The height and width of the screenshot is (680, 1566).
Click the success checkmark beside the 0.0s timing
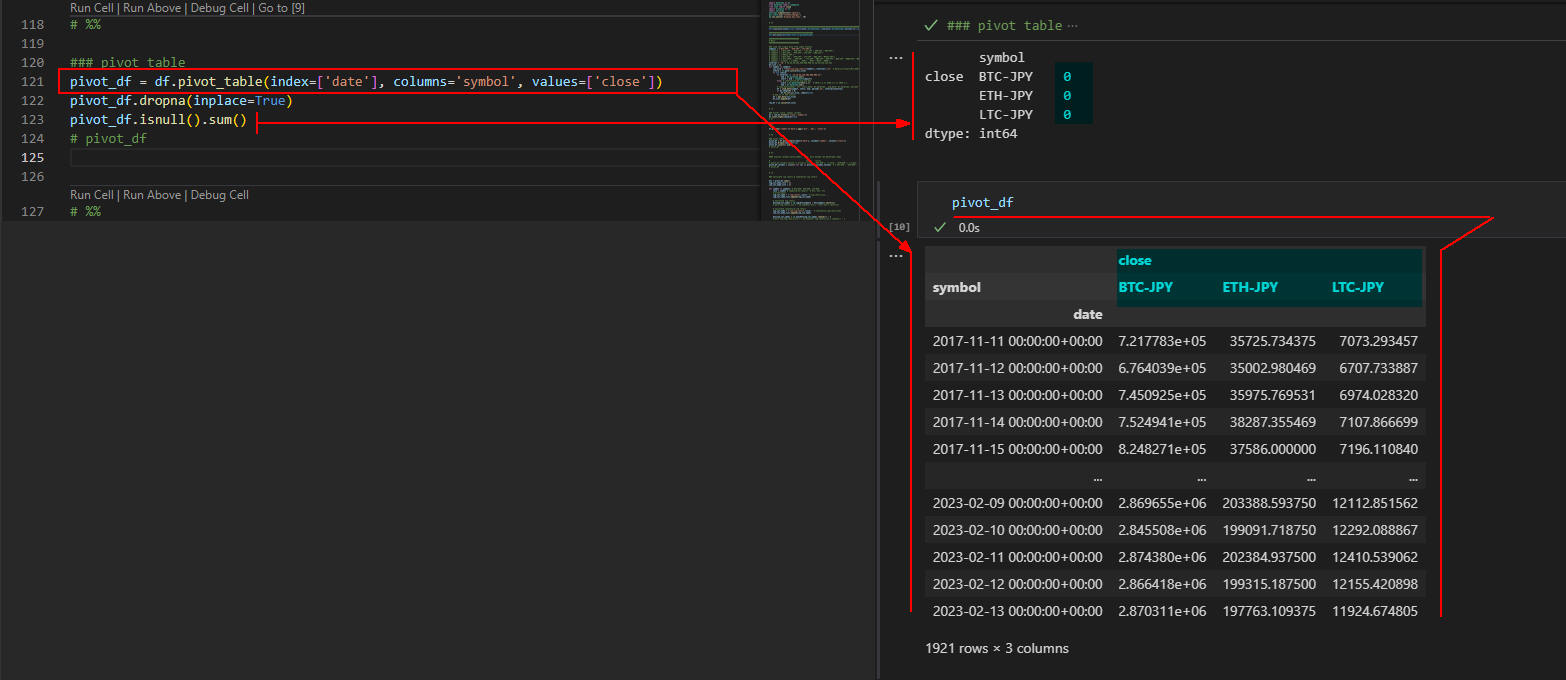tap(940, 227)
